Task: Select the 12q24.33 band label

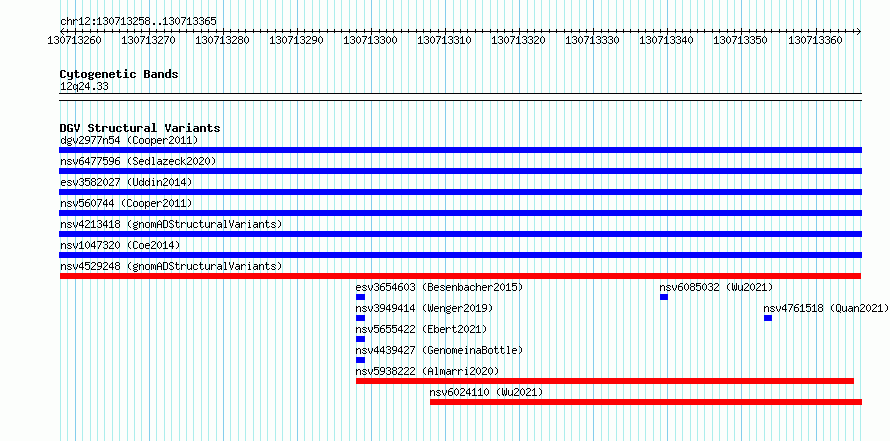Action: click(x=84, y=87)
